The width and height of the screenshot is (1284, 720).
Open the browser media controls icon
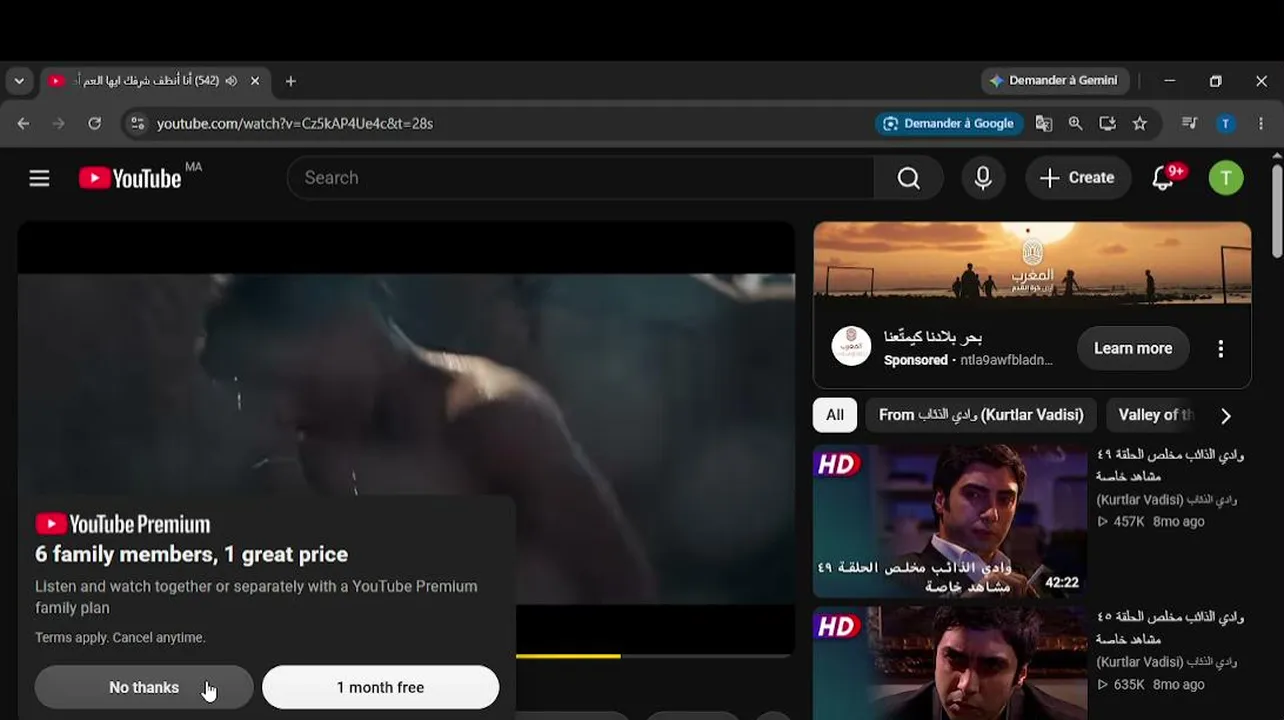(1189, 123)
